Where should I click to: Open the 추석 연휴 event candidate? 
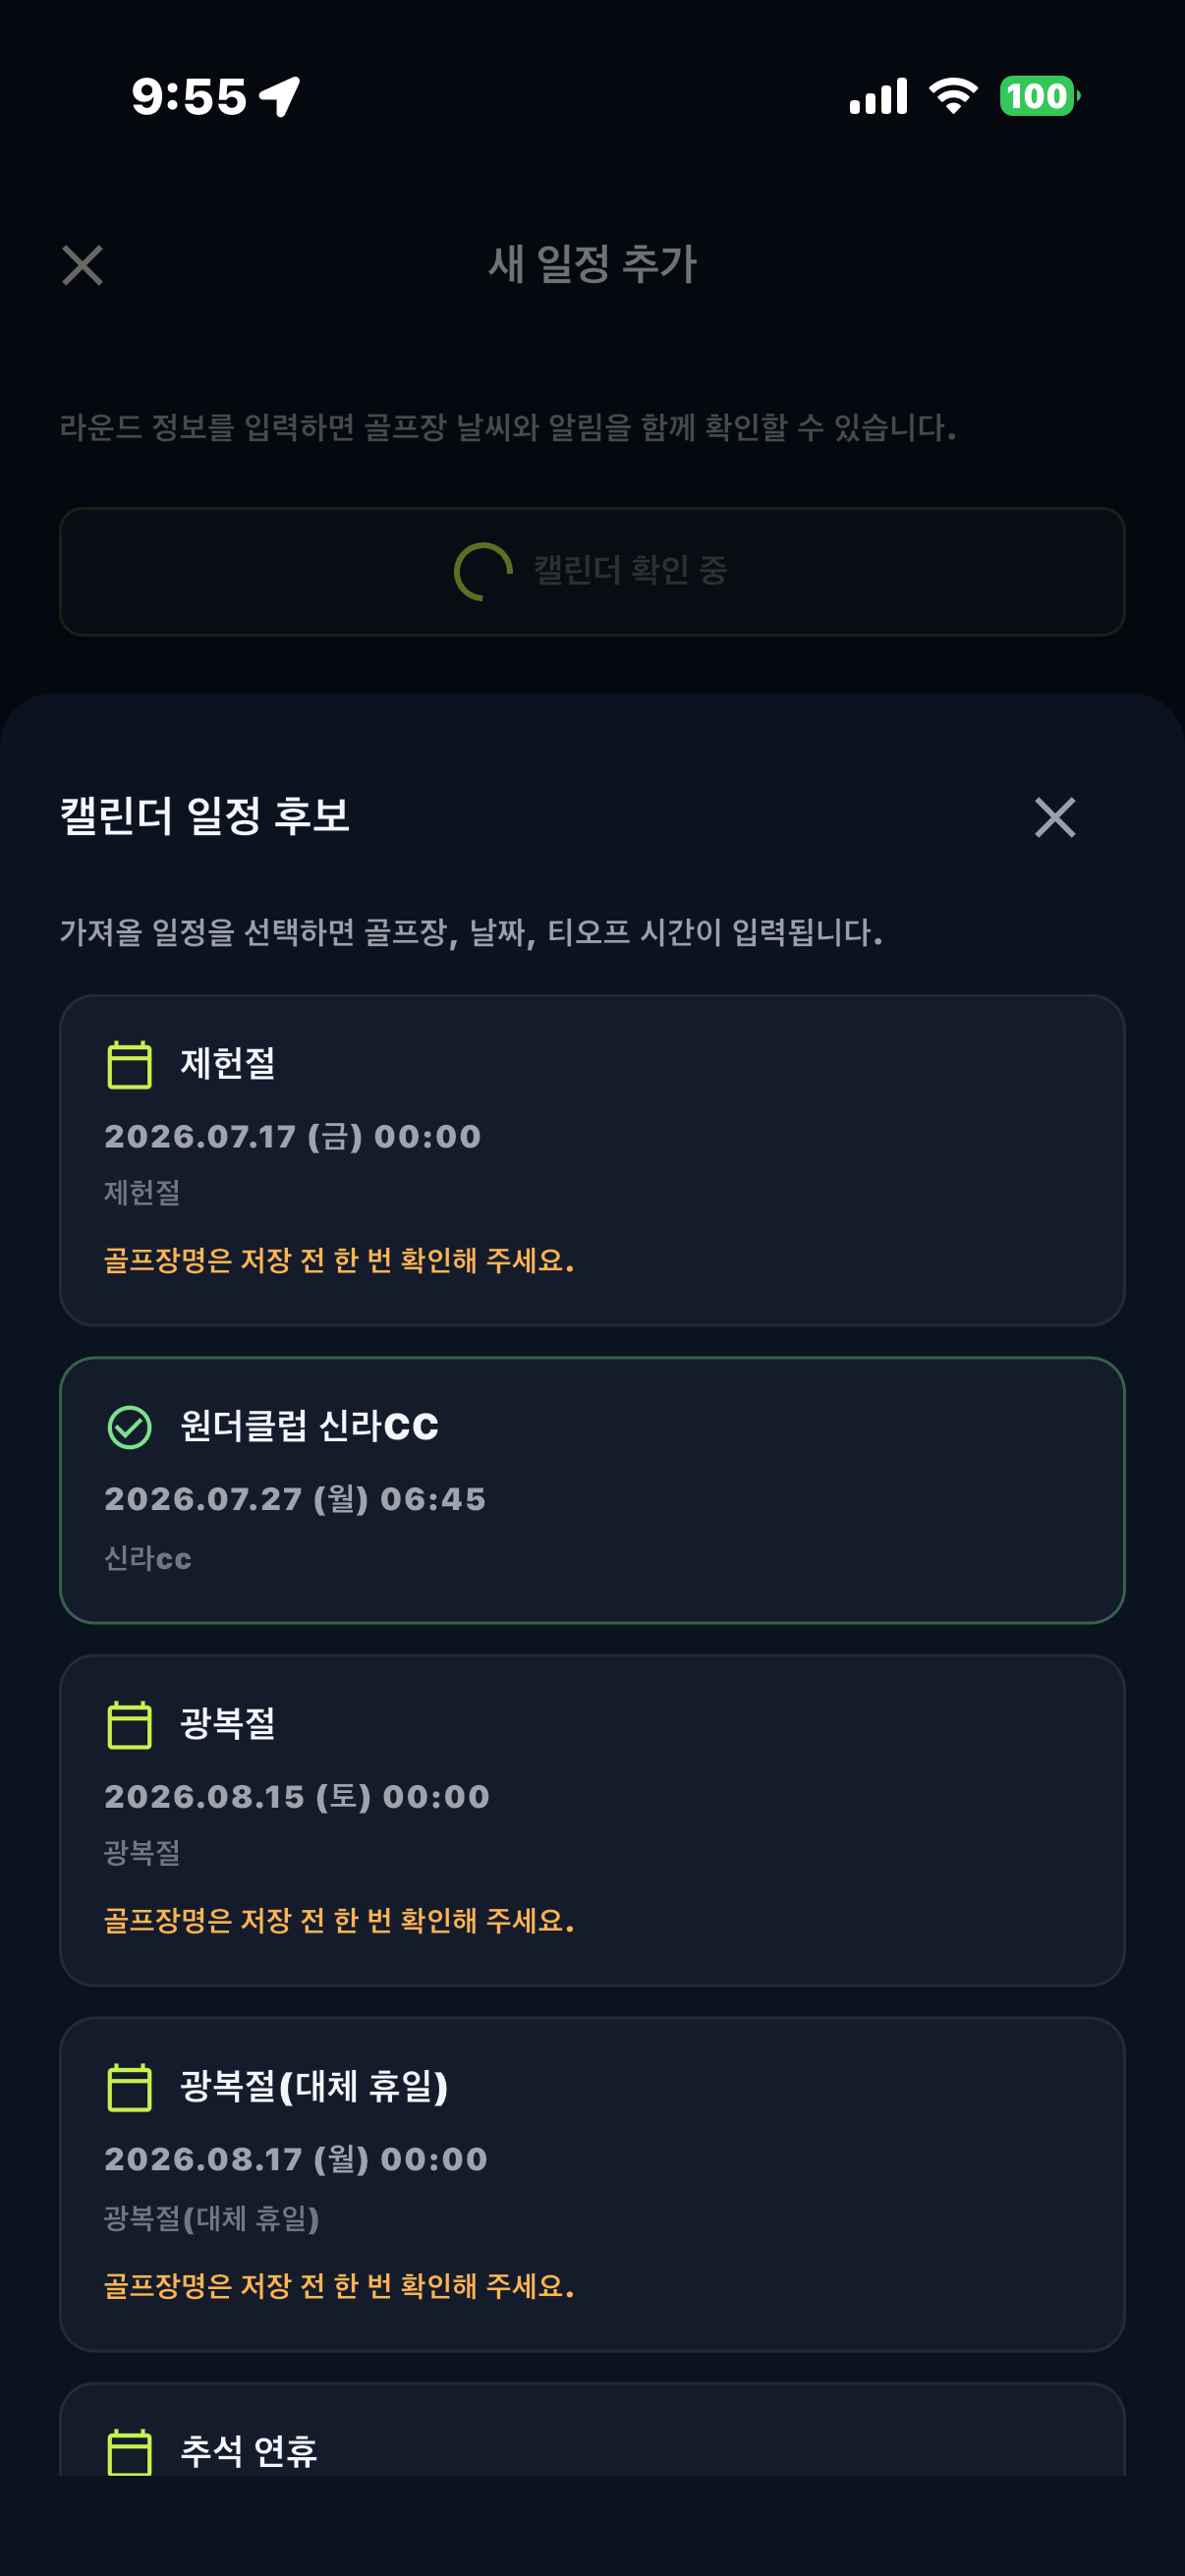coord(592,2429)
